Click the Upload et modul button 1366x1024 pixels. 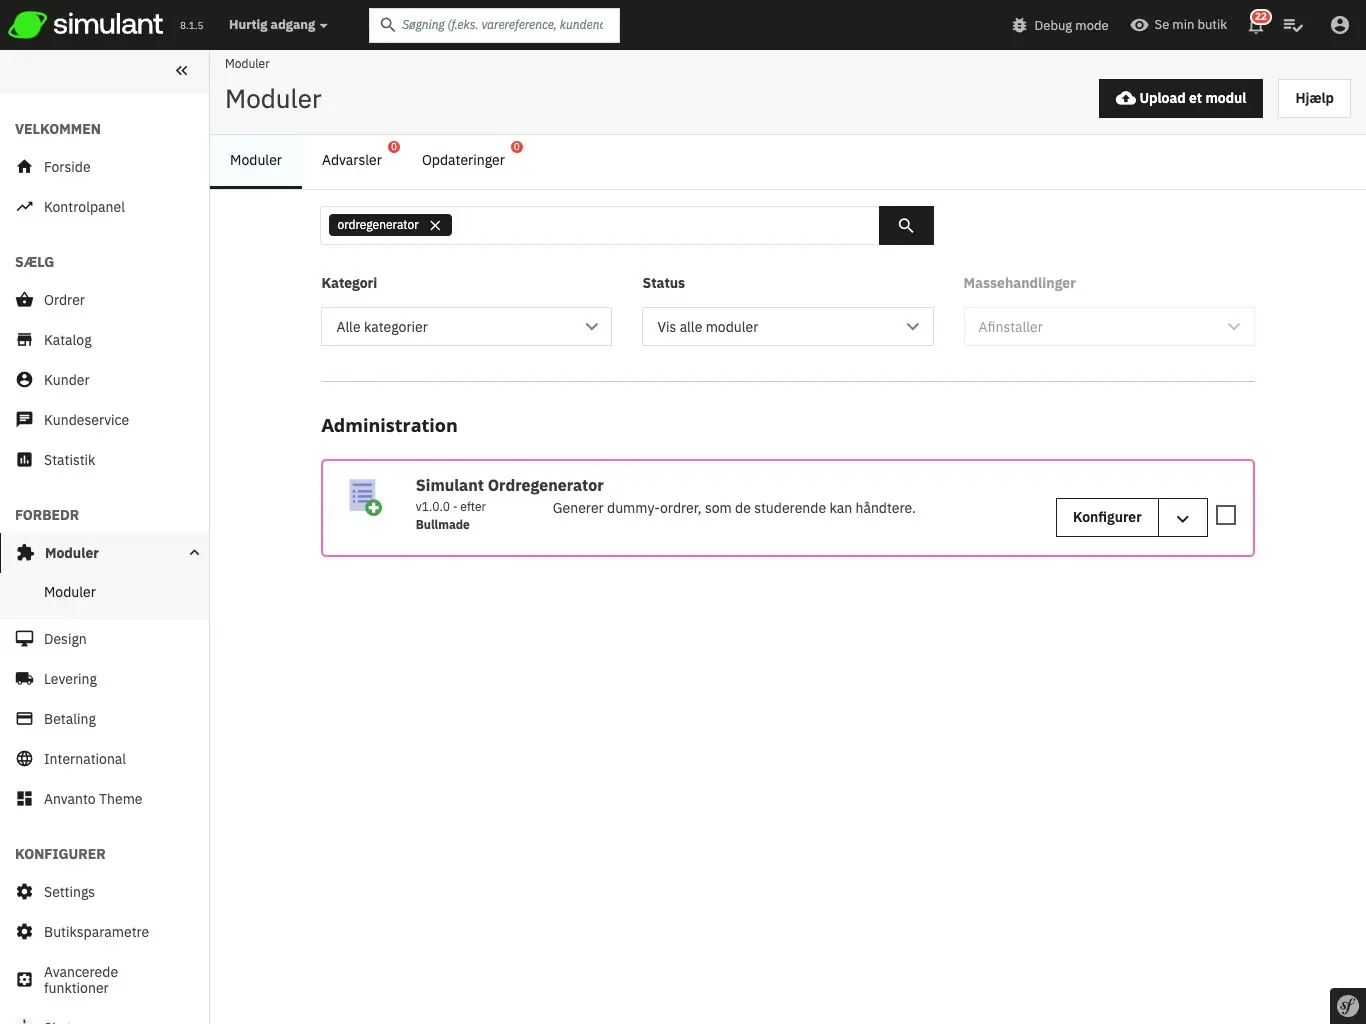pyautogui.click(x=1180, y=98)
